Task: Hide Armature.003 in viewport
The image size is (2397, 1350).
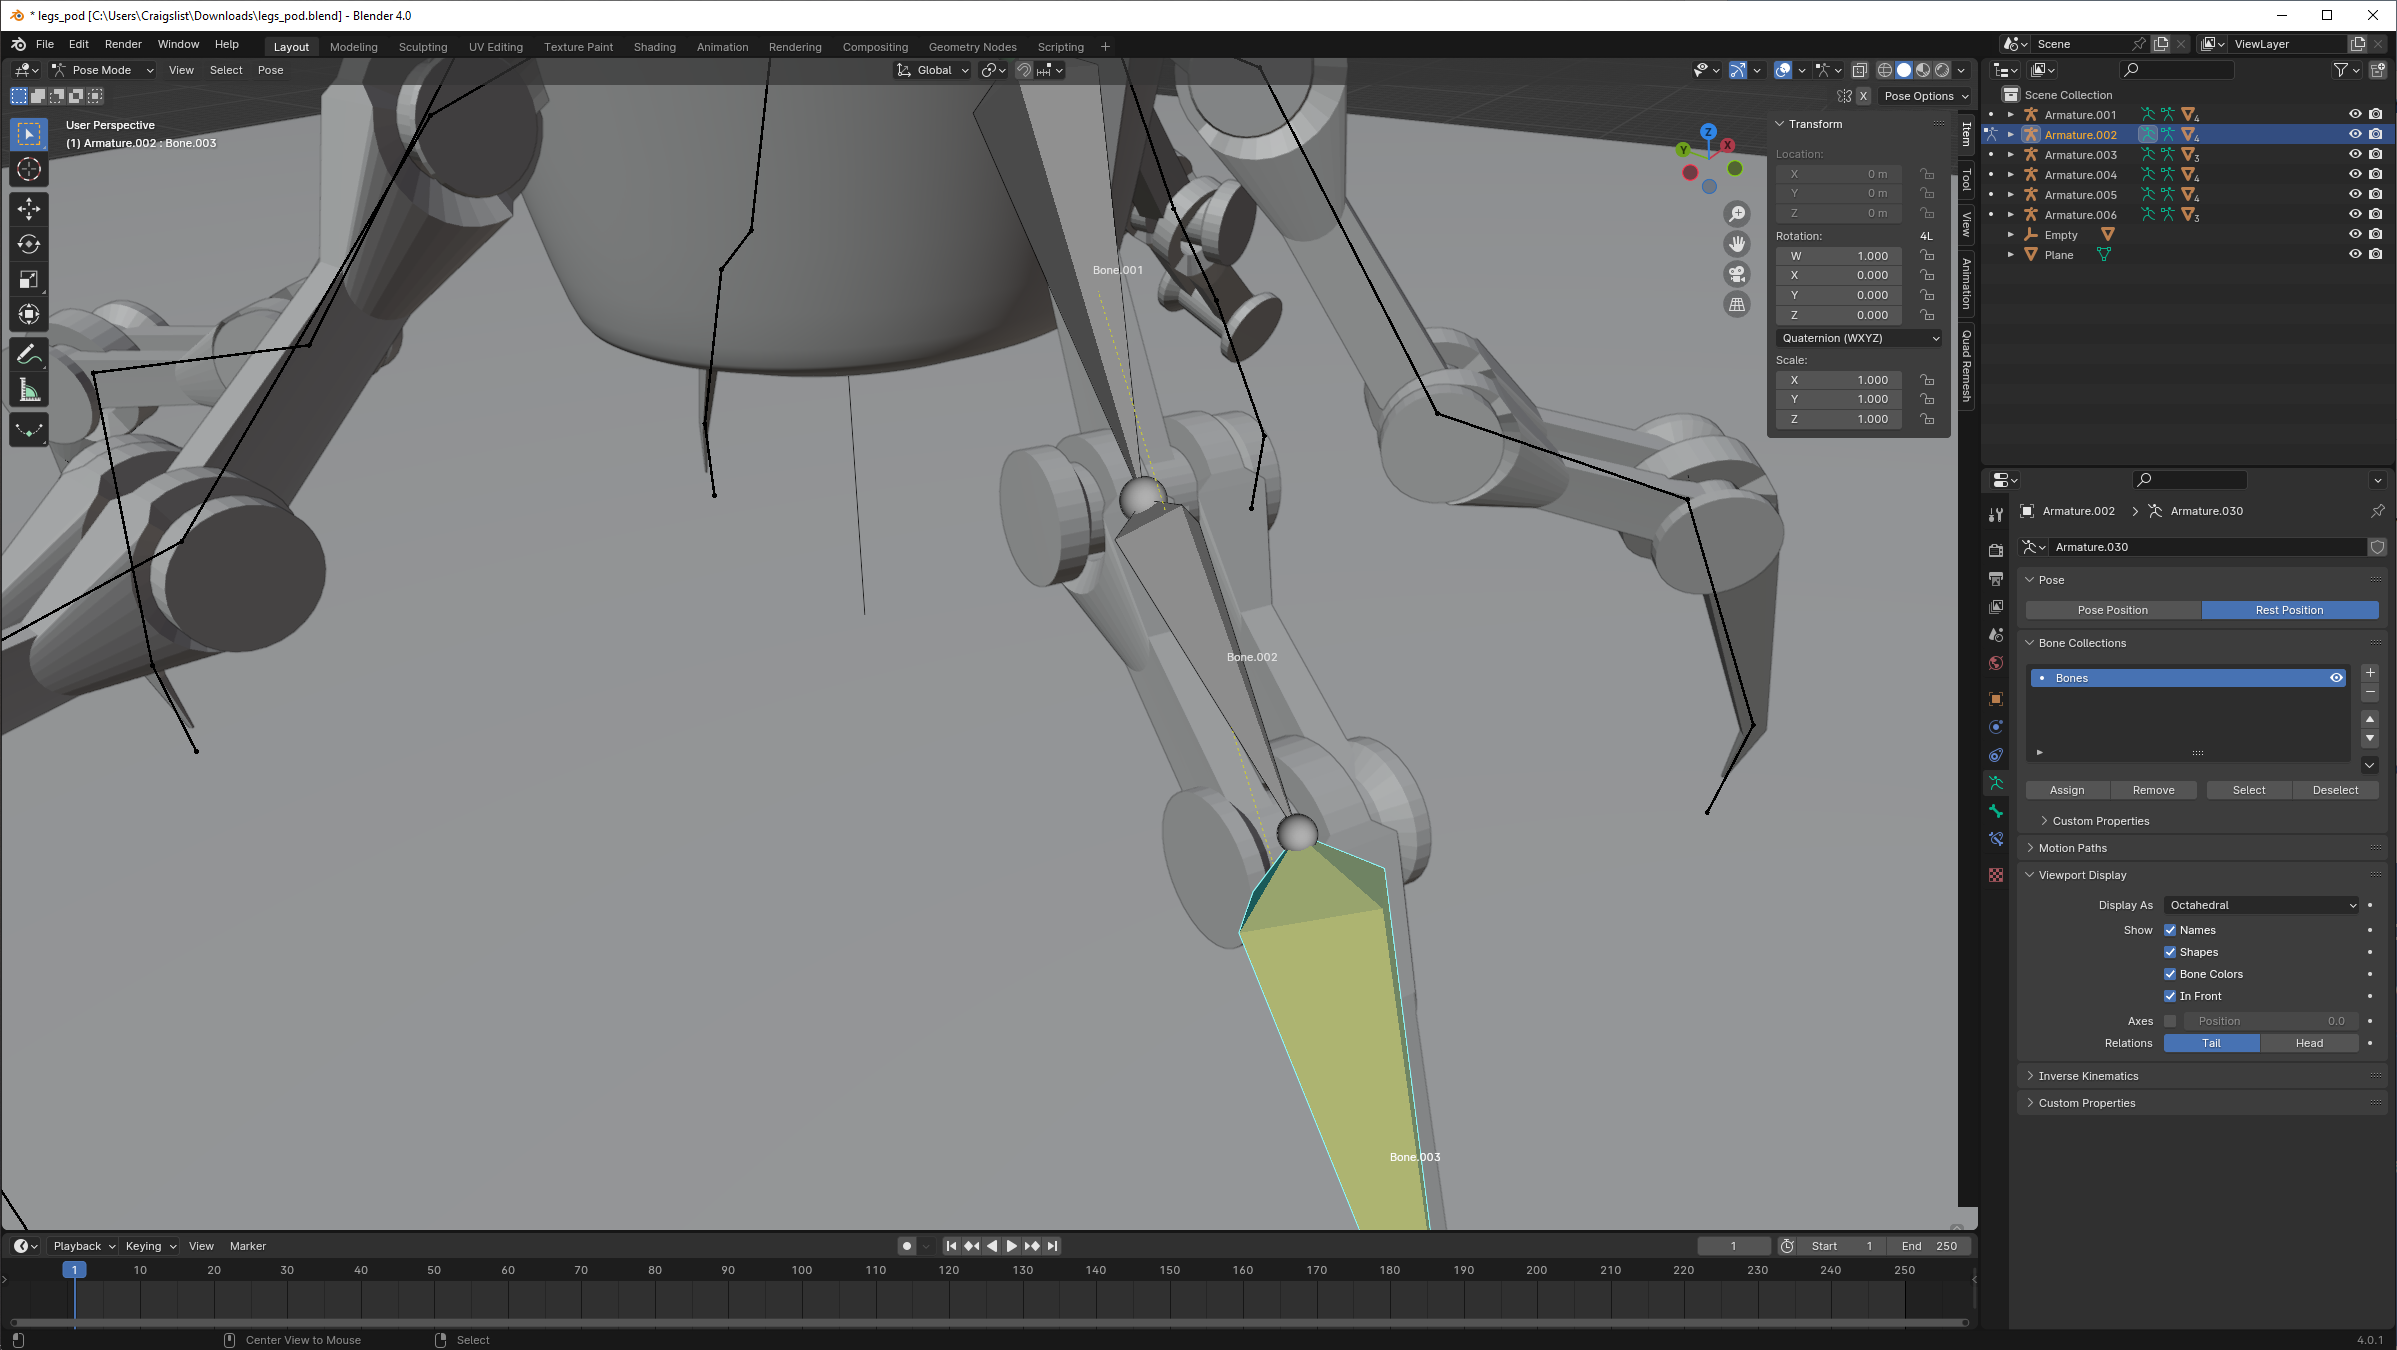Action: [x=2354, y=154]
